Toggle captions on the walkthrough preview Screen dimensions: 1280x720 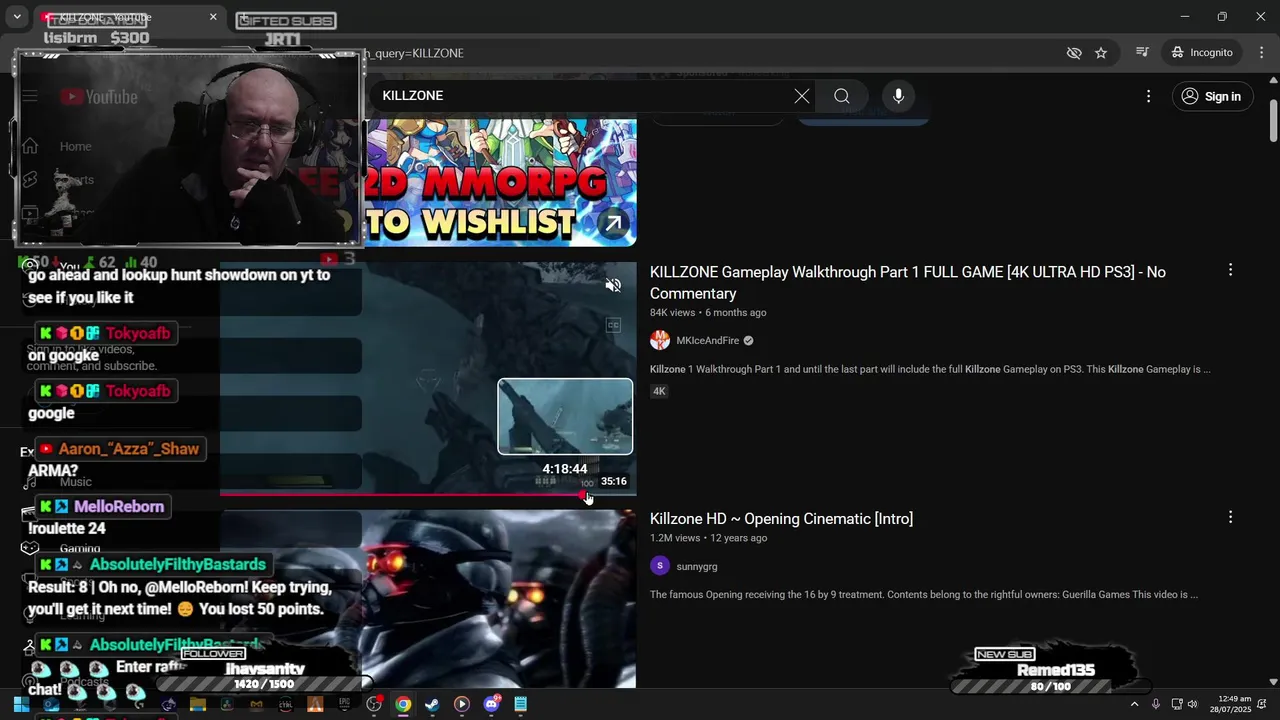pos(613,325)
